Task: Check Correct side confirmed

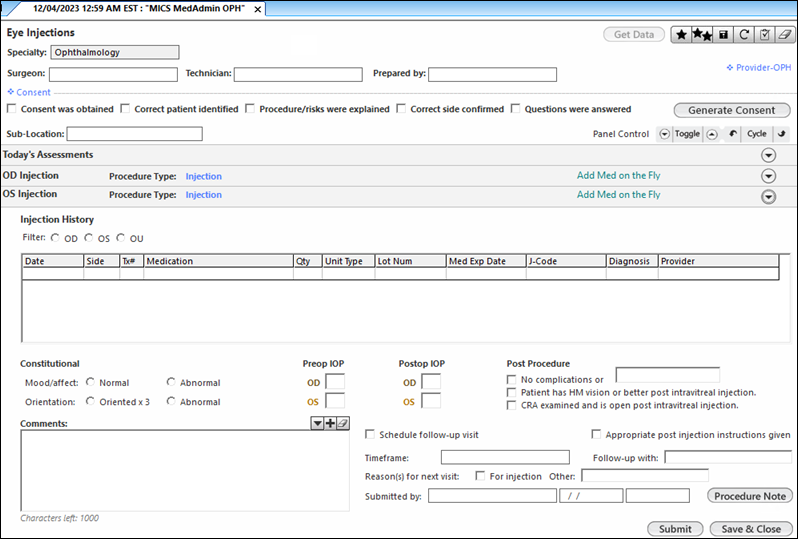Action: pos(401,108)
